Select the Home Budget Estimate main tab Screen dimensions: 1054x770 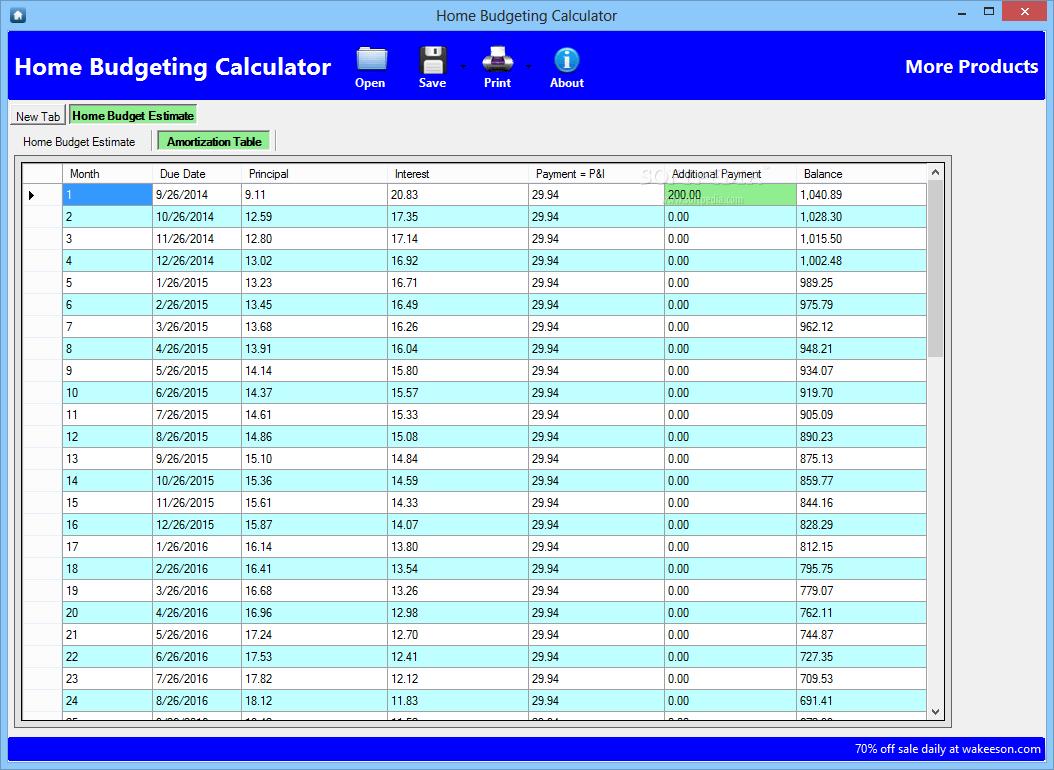tap(132, 114)
